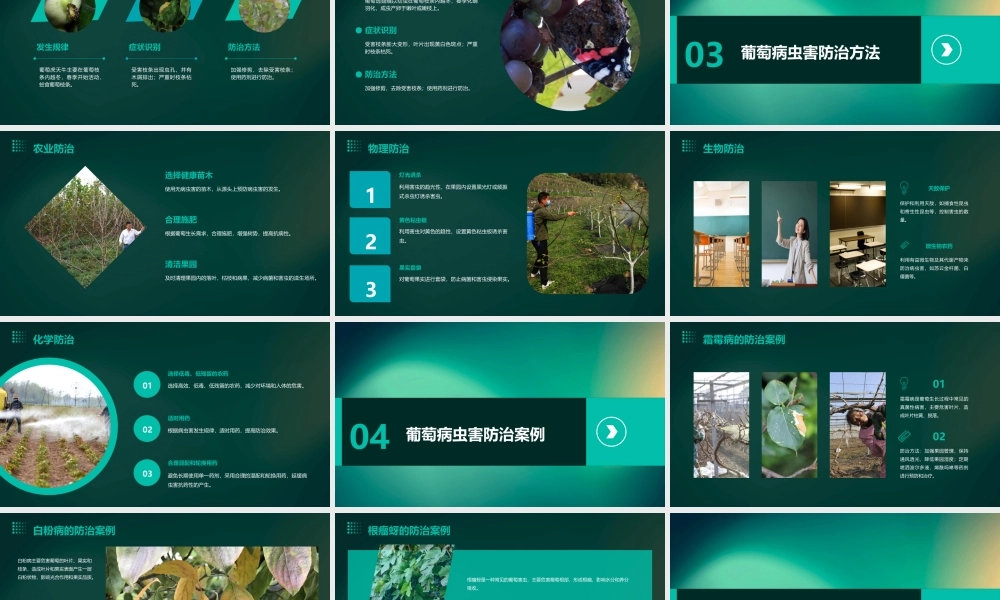Select the circular field spraying photo in 化学防治 slide
The image size is (1000, 600).
tap(53, 427)
